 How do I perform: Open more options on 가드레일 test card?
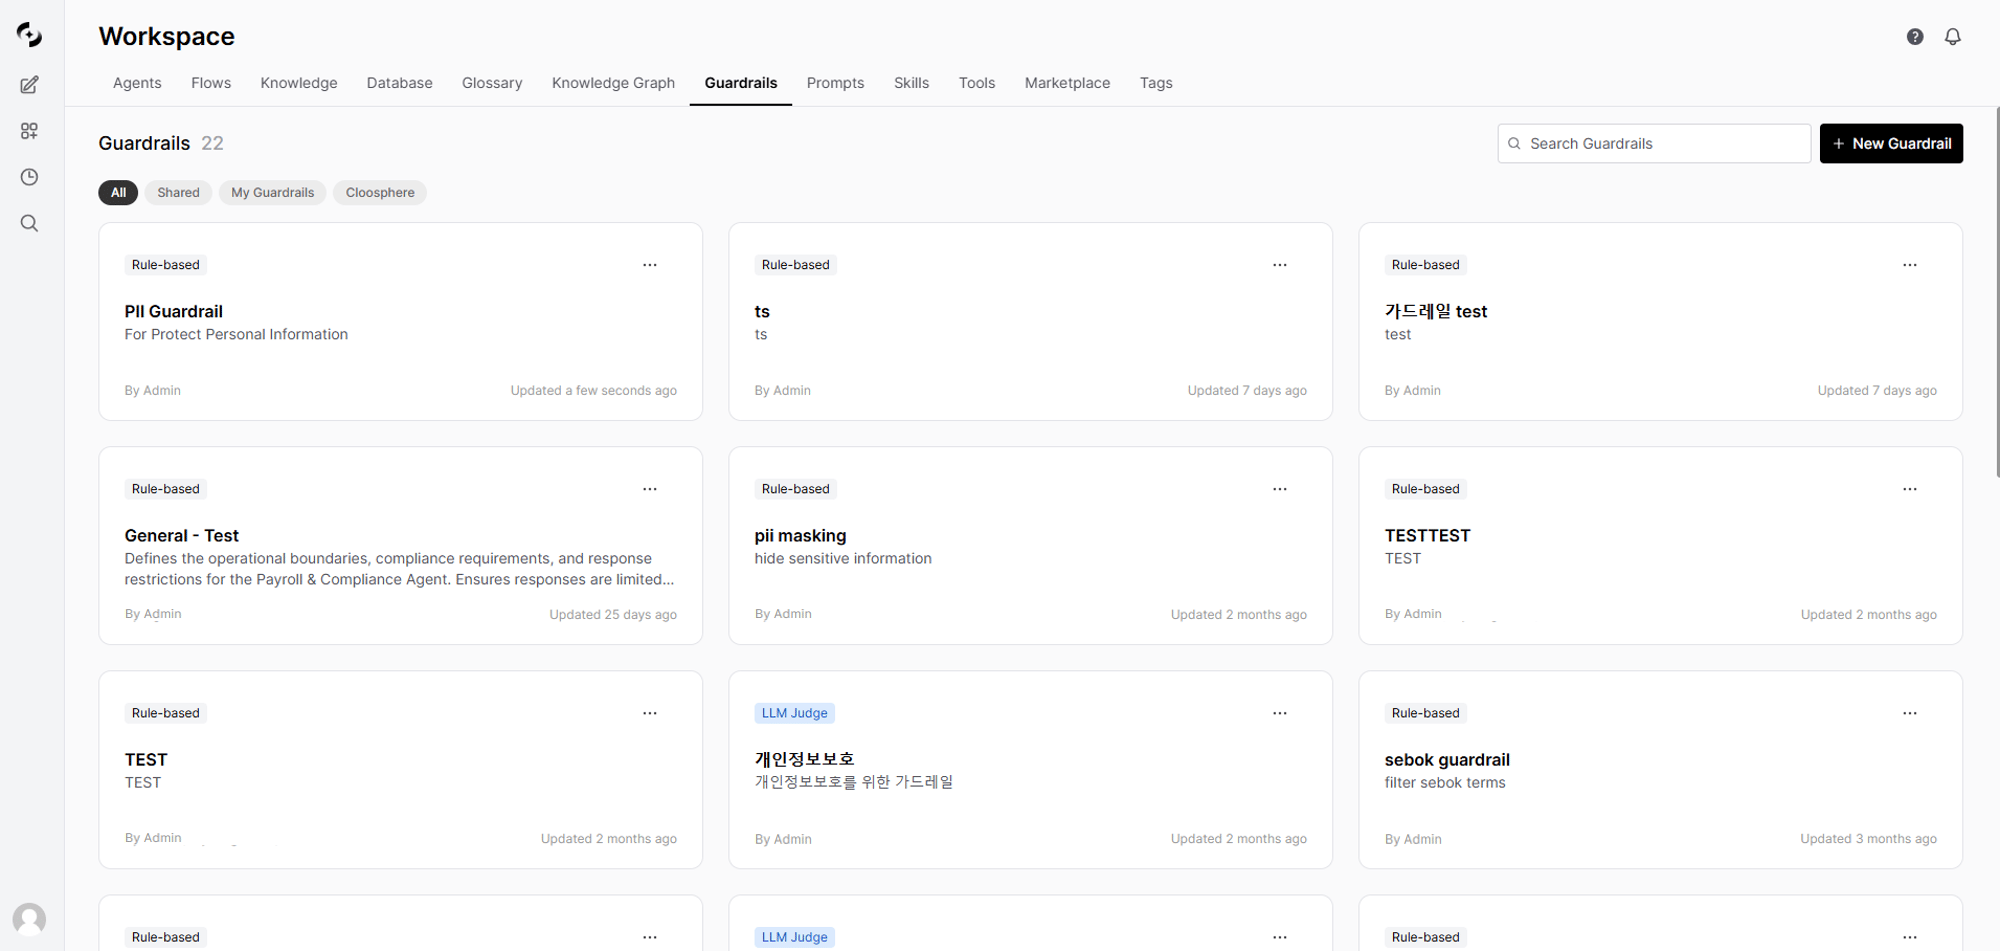[x=1910, y=265]
